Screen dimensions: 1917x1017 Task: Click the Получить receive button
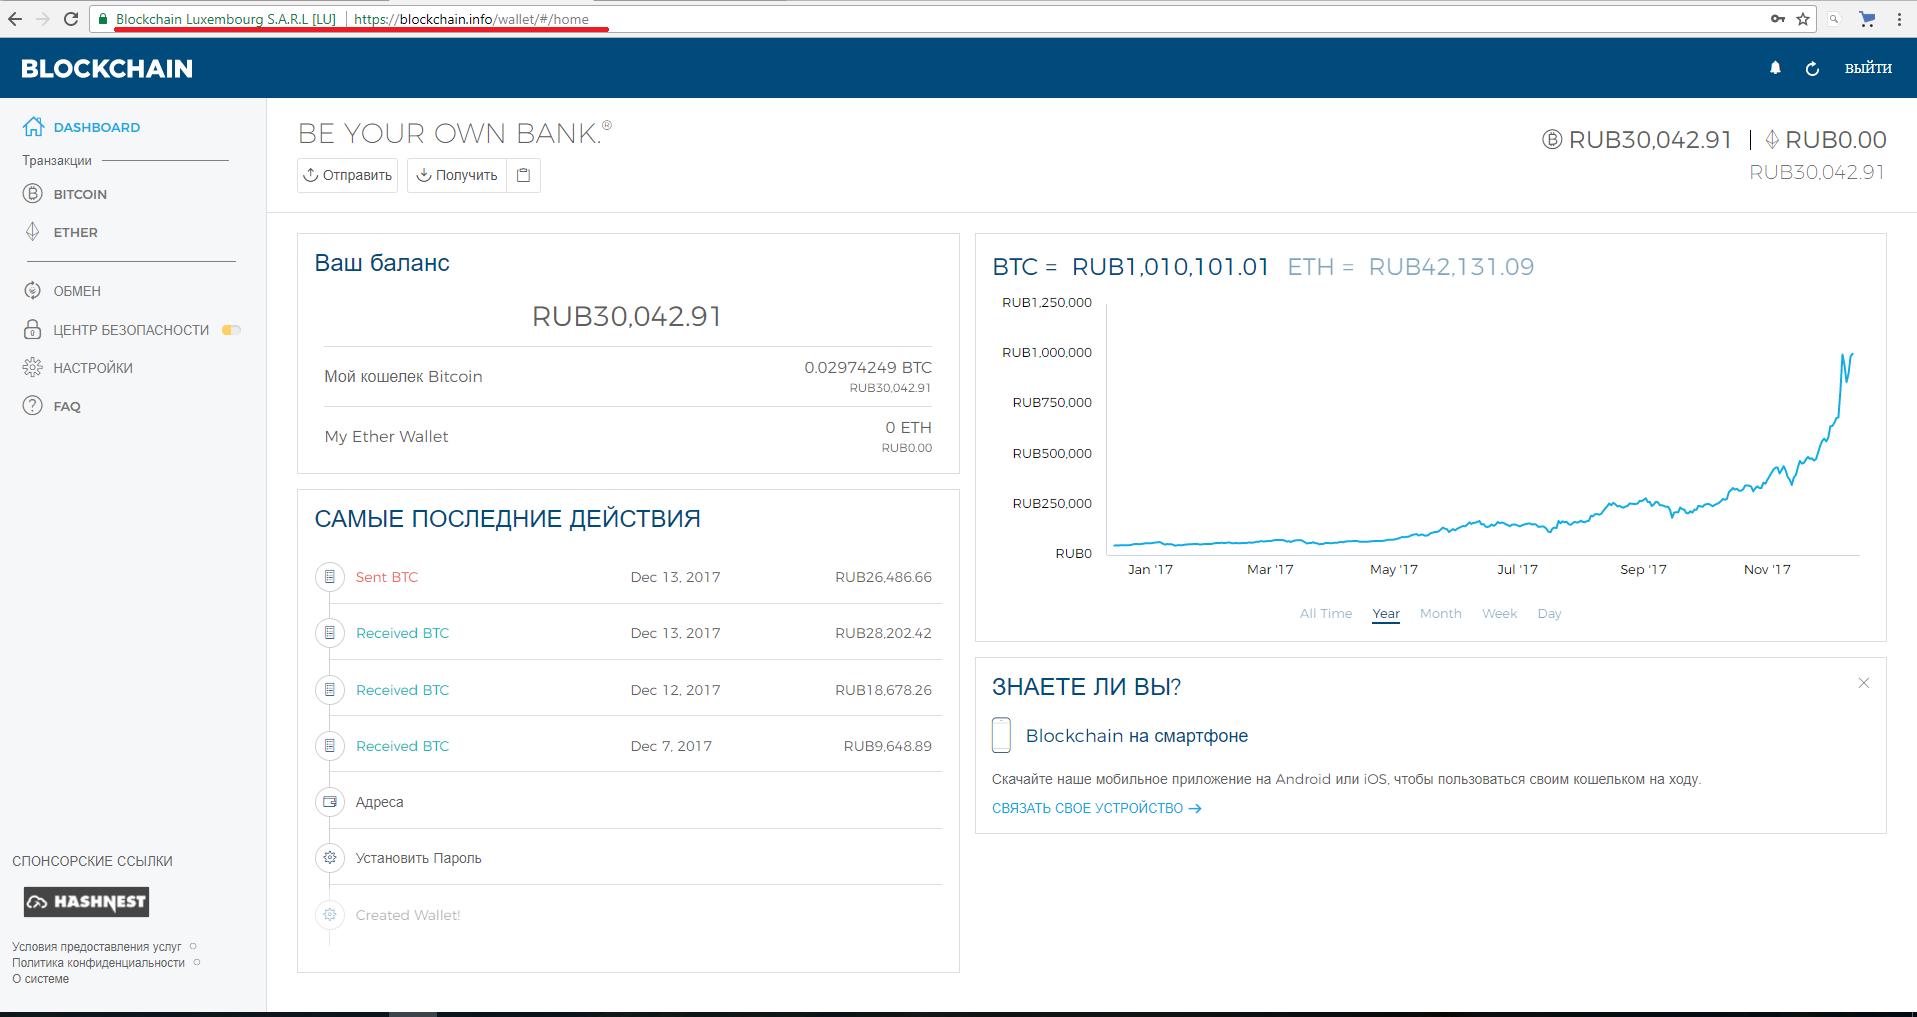point(457,175)
